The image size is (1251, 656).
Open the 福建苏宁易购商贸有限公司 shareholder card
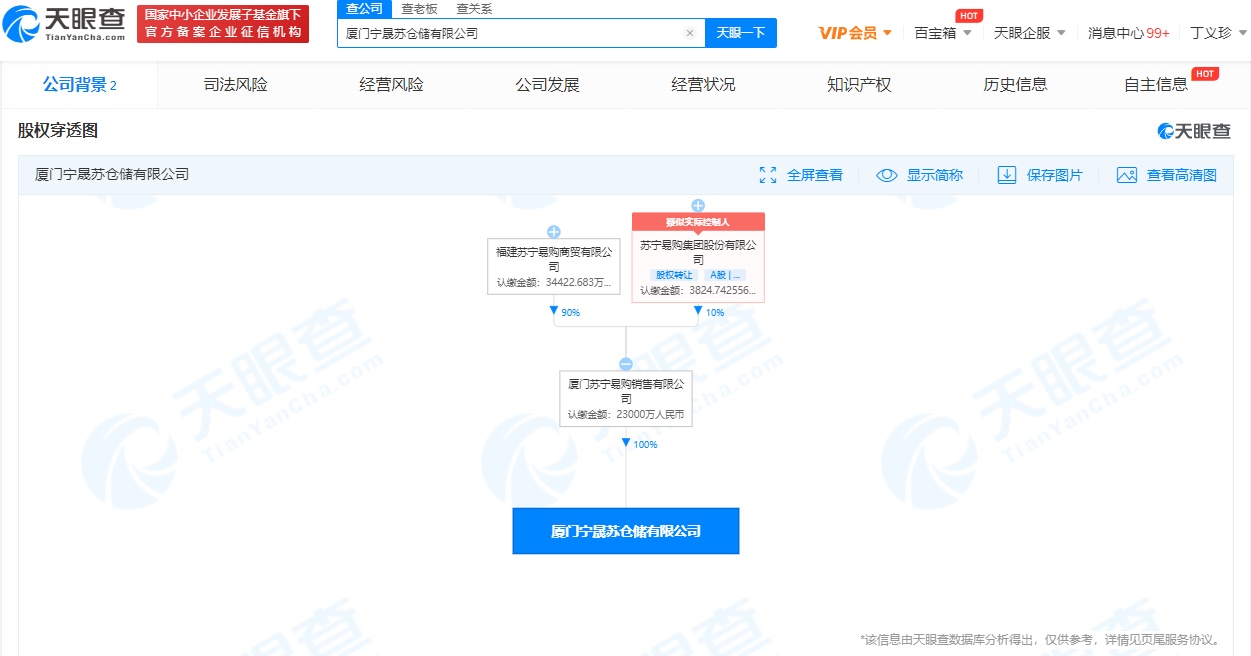(x=554, y=266)
